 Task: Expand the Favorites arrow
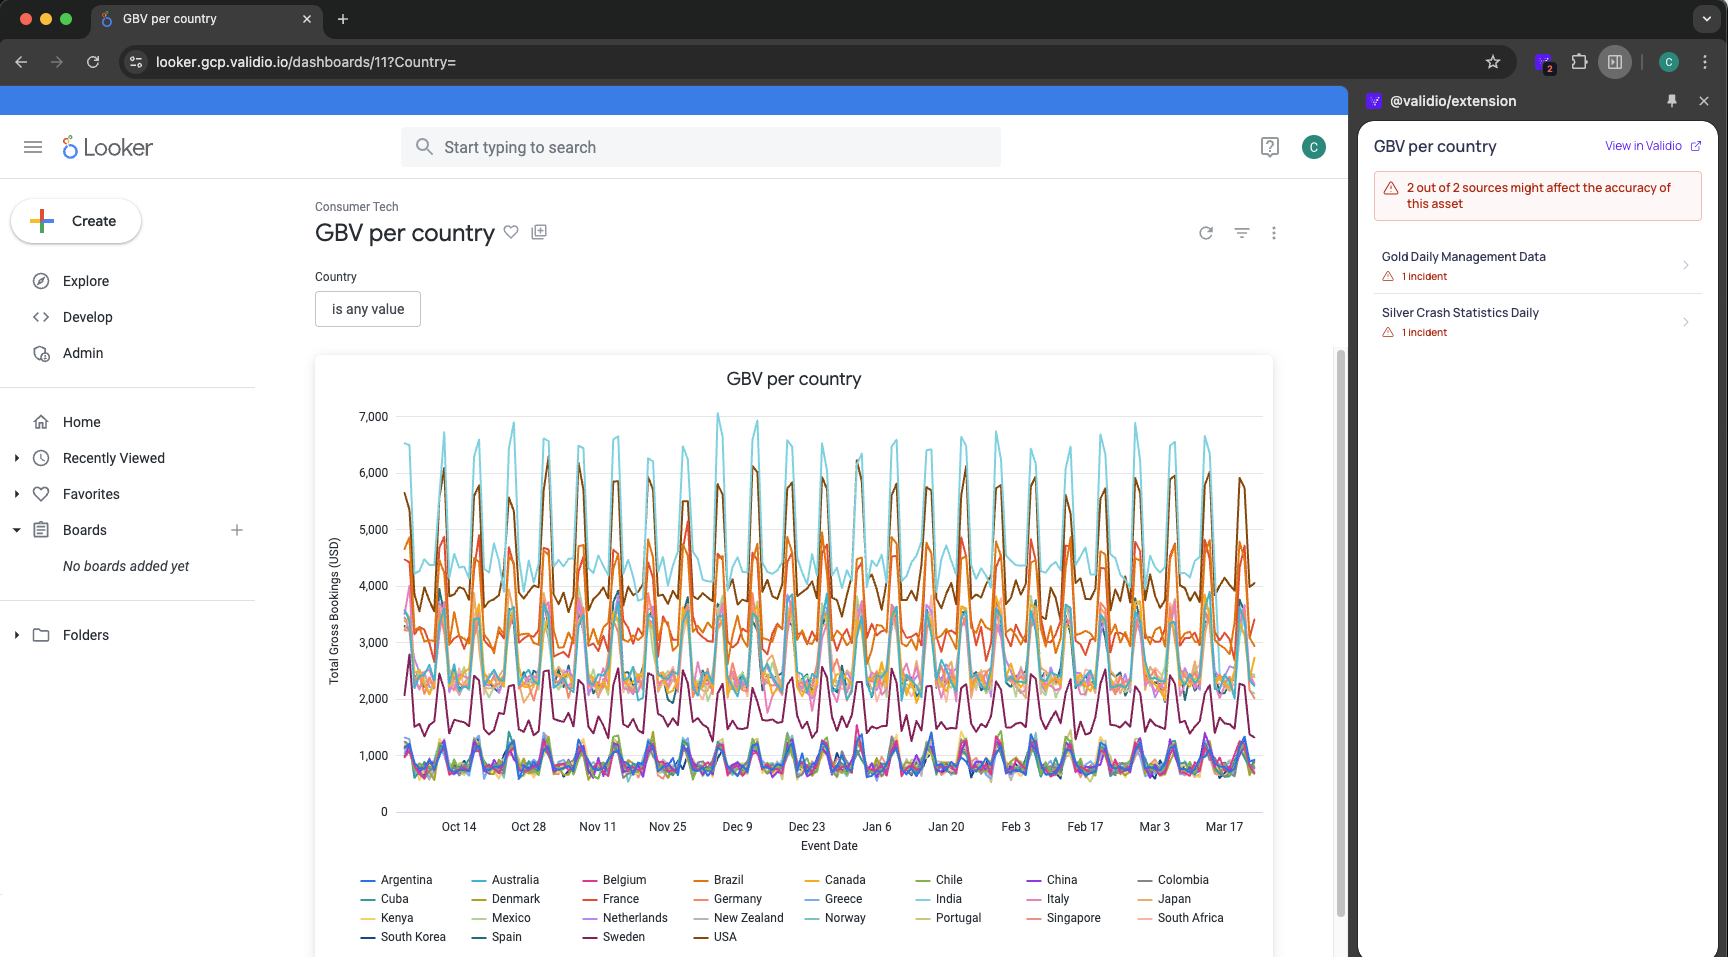pyautogui.click(x=17, y=494)
